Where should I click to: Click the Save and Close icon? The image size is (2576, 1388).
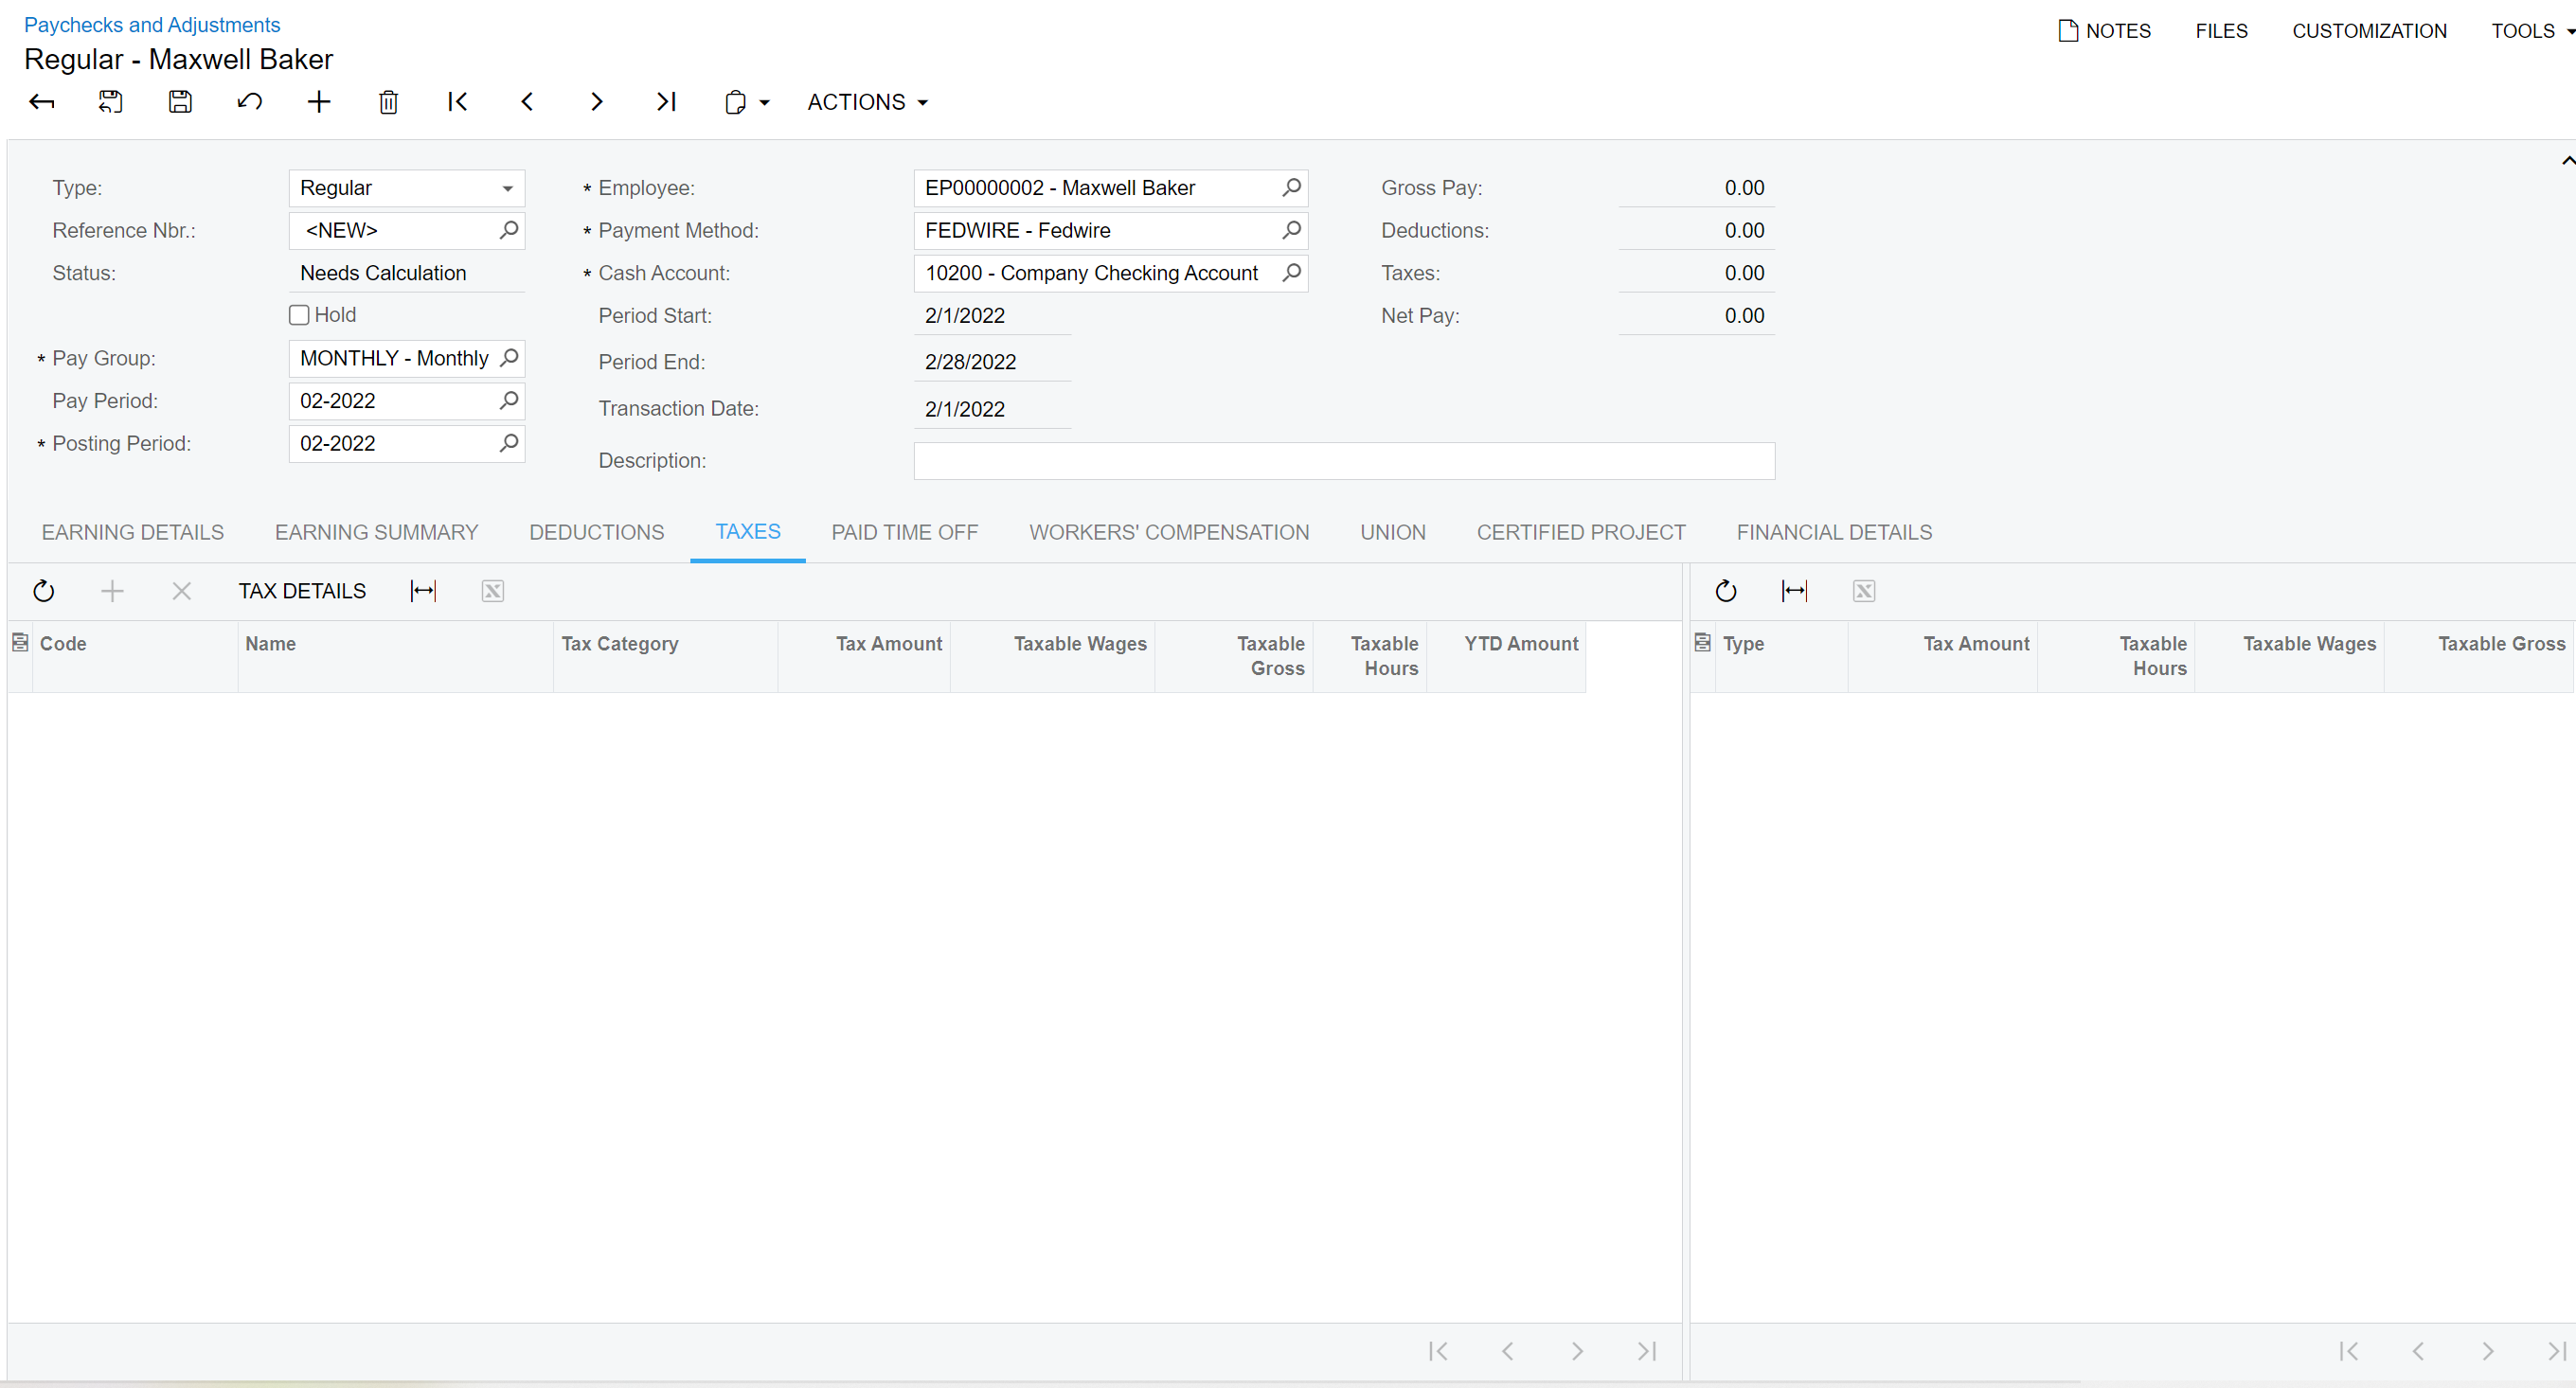tap(110, 102)
